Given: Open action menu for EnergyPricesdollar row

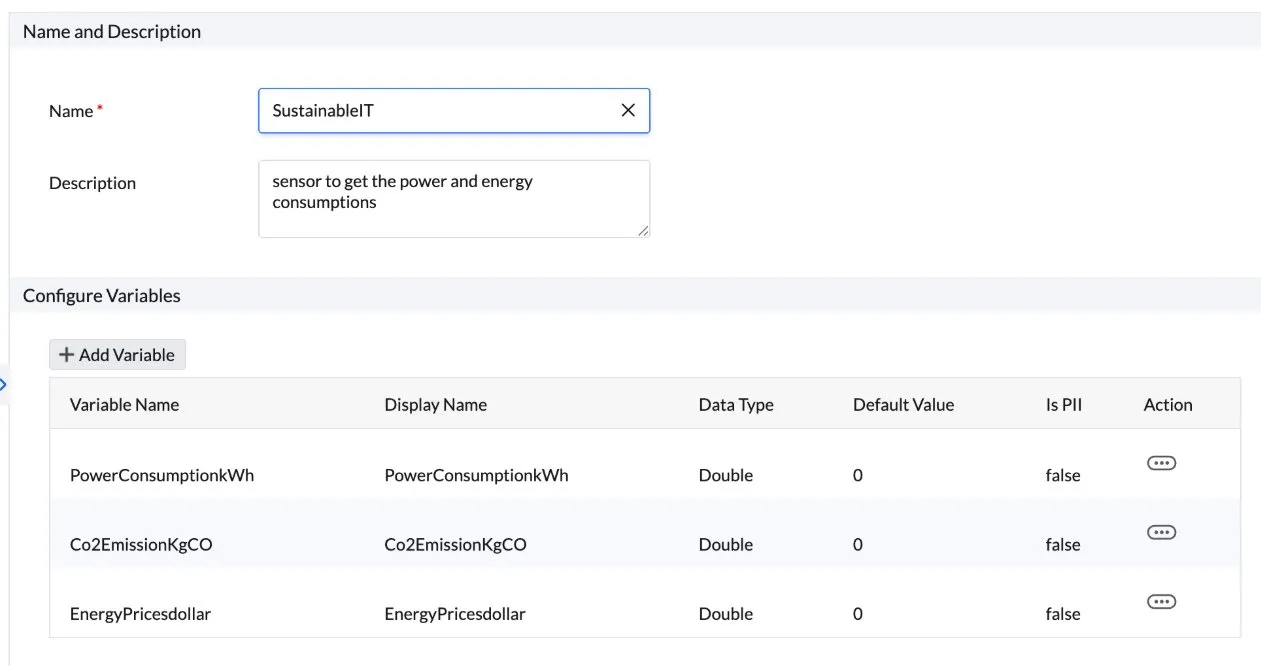Looking at the screenshot, I should click(1161, 601).
